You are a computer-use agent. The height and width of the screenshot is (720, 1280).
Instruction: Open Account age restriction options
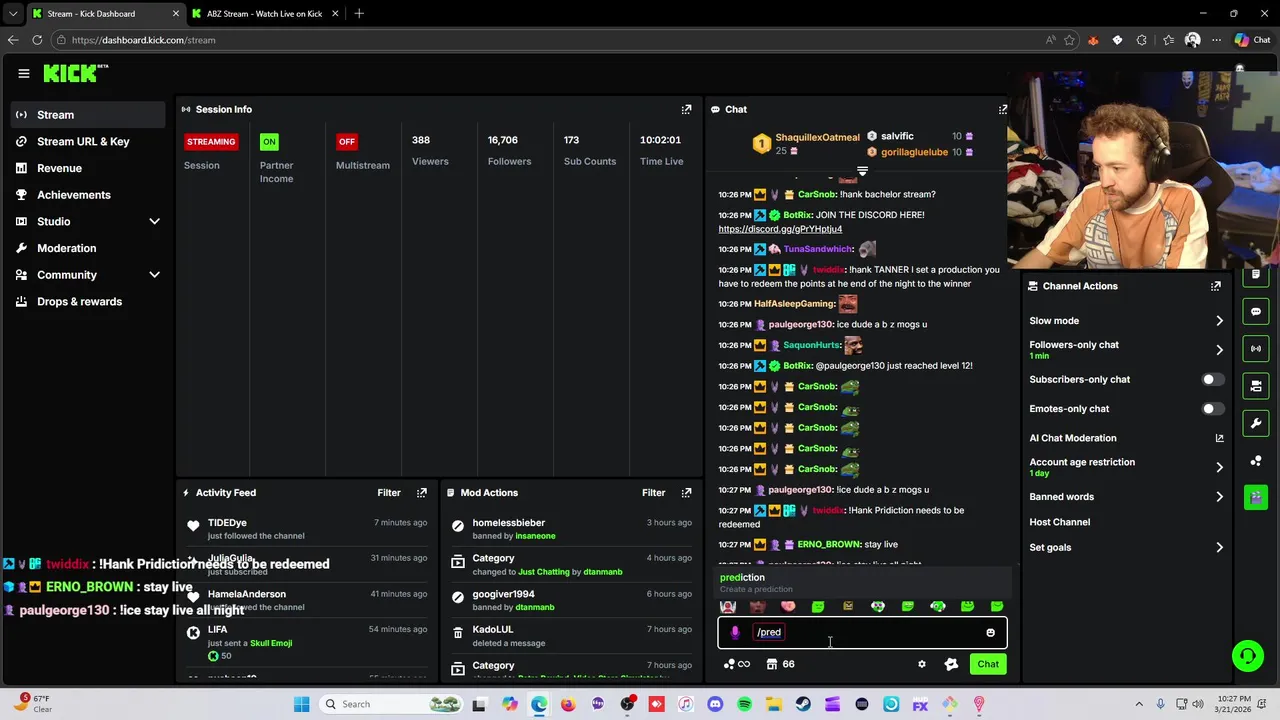pos(1126,467)
